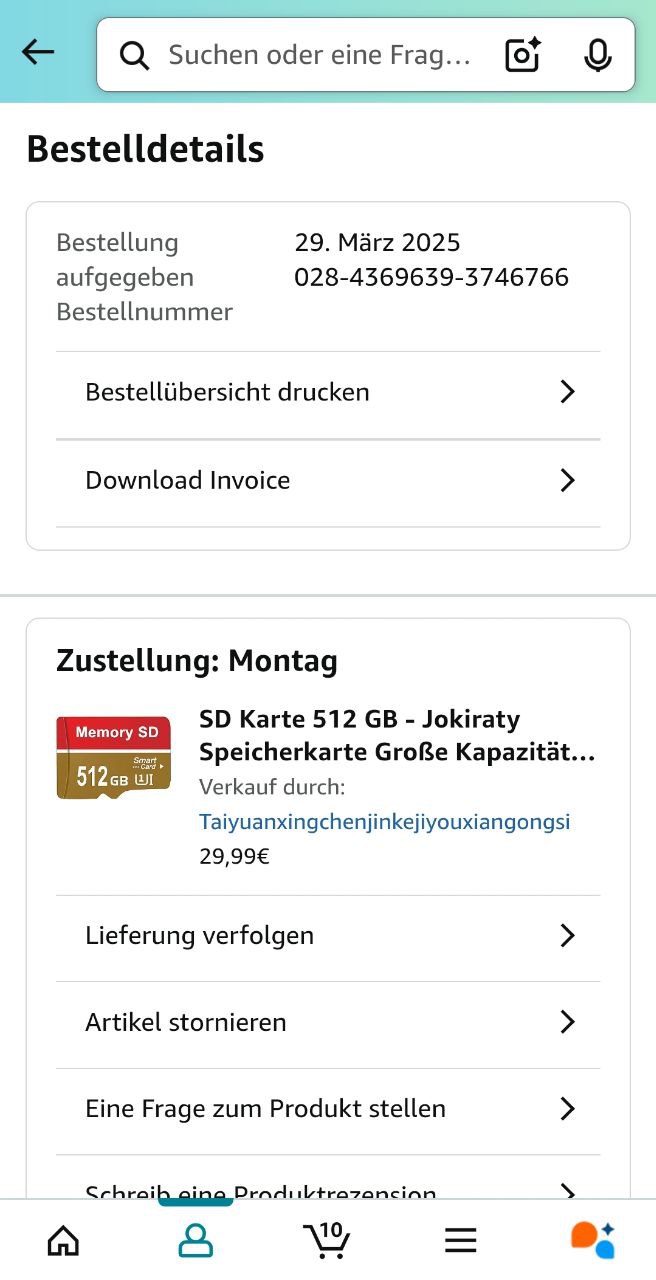
Task: Open seller link Taiyuanxingchenjinkejiyouxiangongsi
Action: (385, 822)
